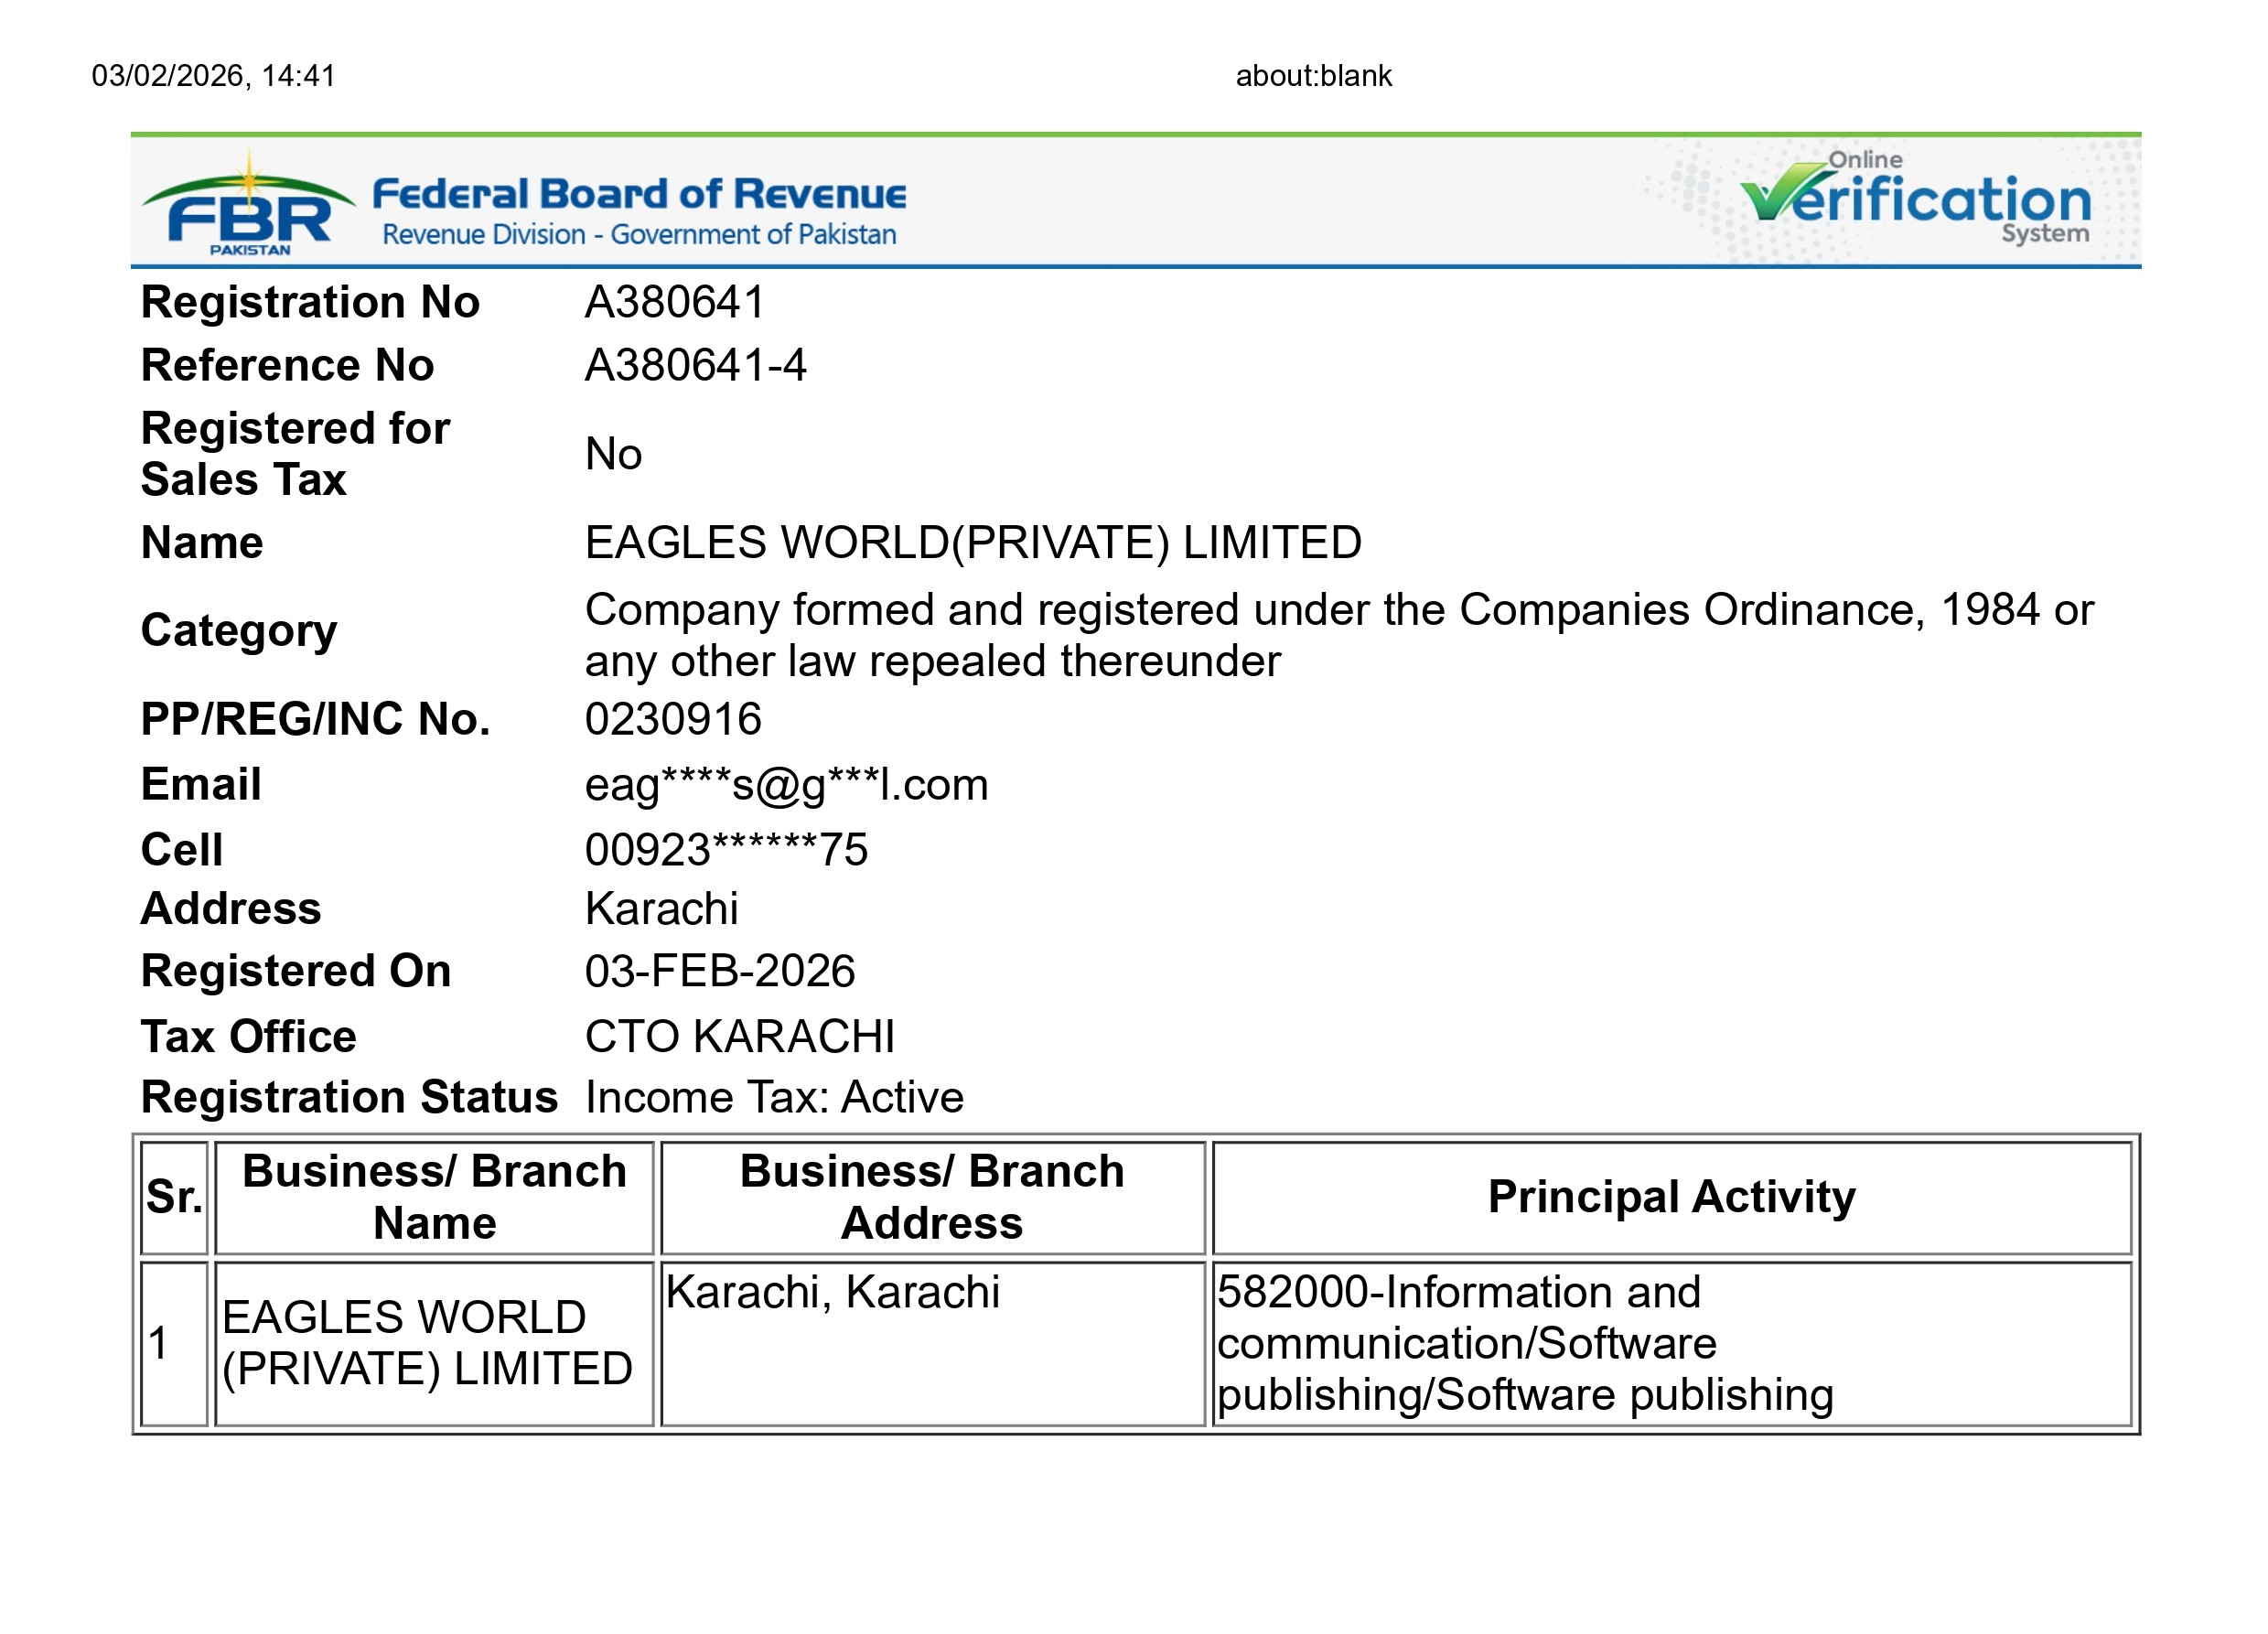Click the PP/REG/INC number 0230916
The image size is (2268, 1634).
673,720
